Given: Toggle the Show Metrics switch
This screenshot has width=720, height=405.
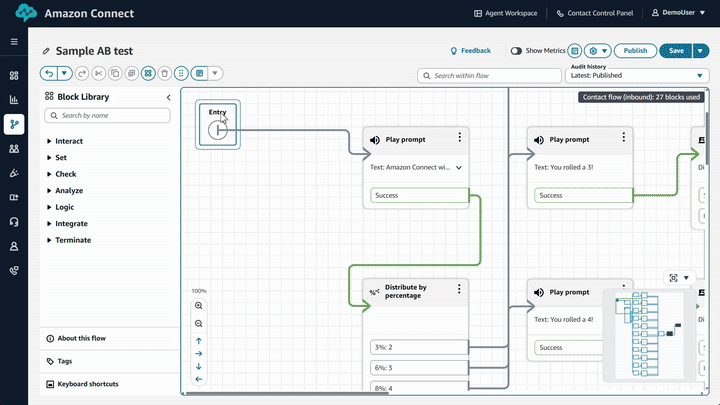Looking at the screenshot, I should (516, 51).
